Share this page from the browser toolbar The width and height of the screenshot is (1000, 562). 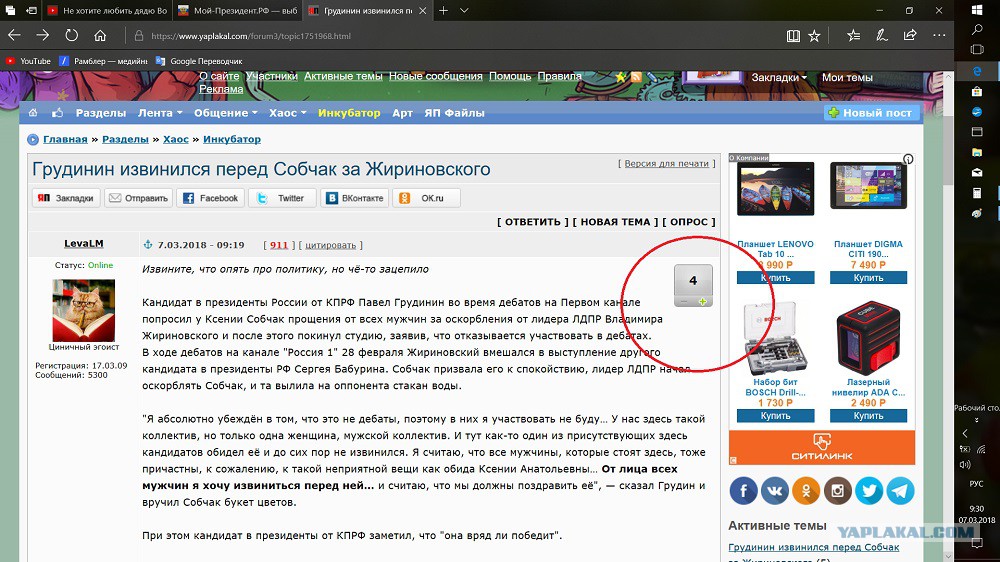(x=910, y=36)
